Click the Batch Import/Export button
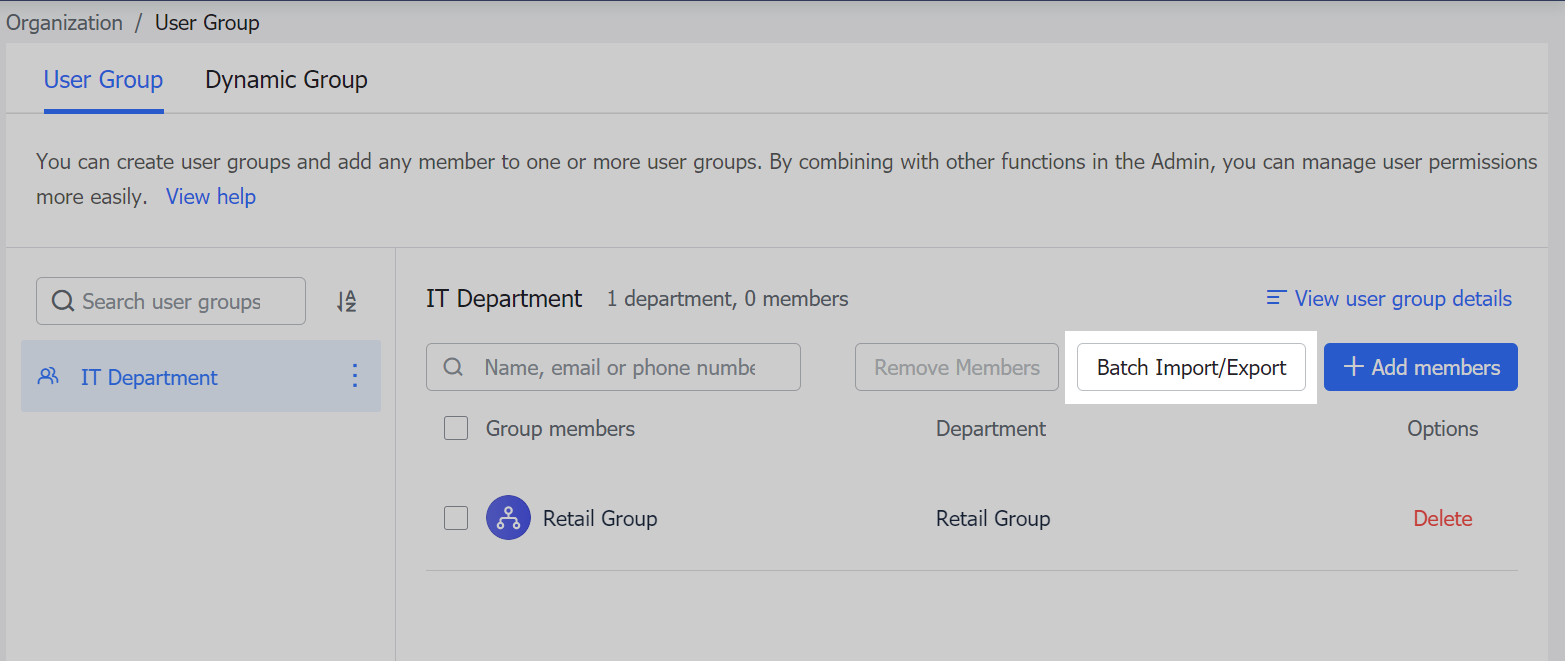 click(1190, 367)
